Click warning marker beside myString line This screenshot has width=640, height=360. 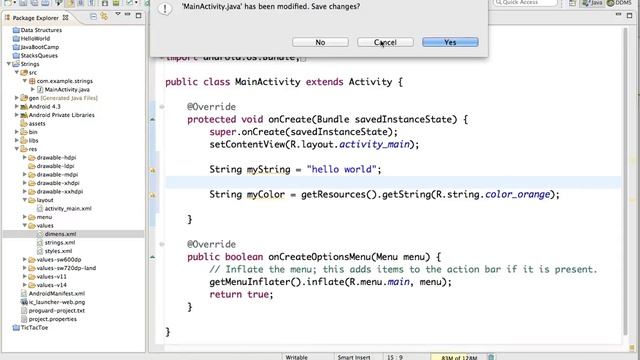tap(153, 170)
